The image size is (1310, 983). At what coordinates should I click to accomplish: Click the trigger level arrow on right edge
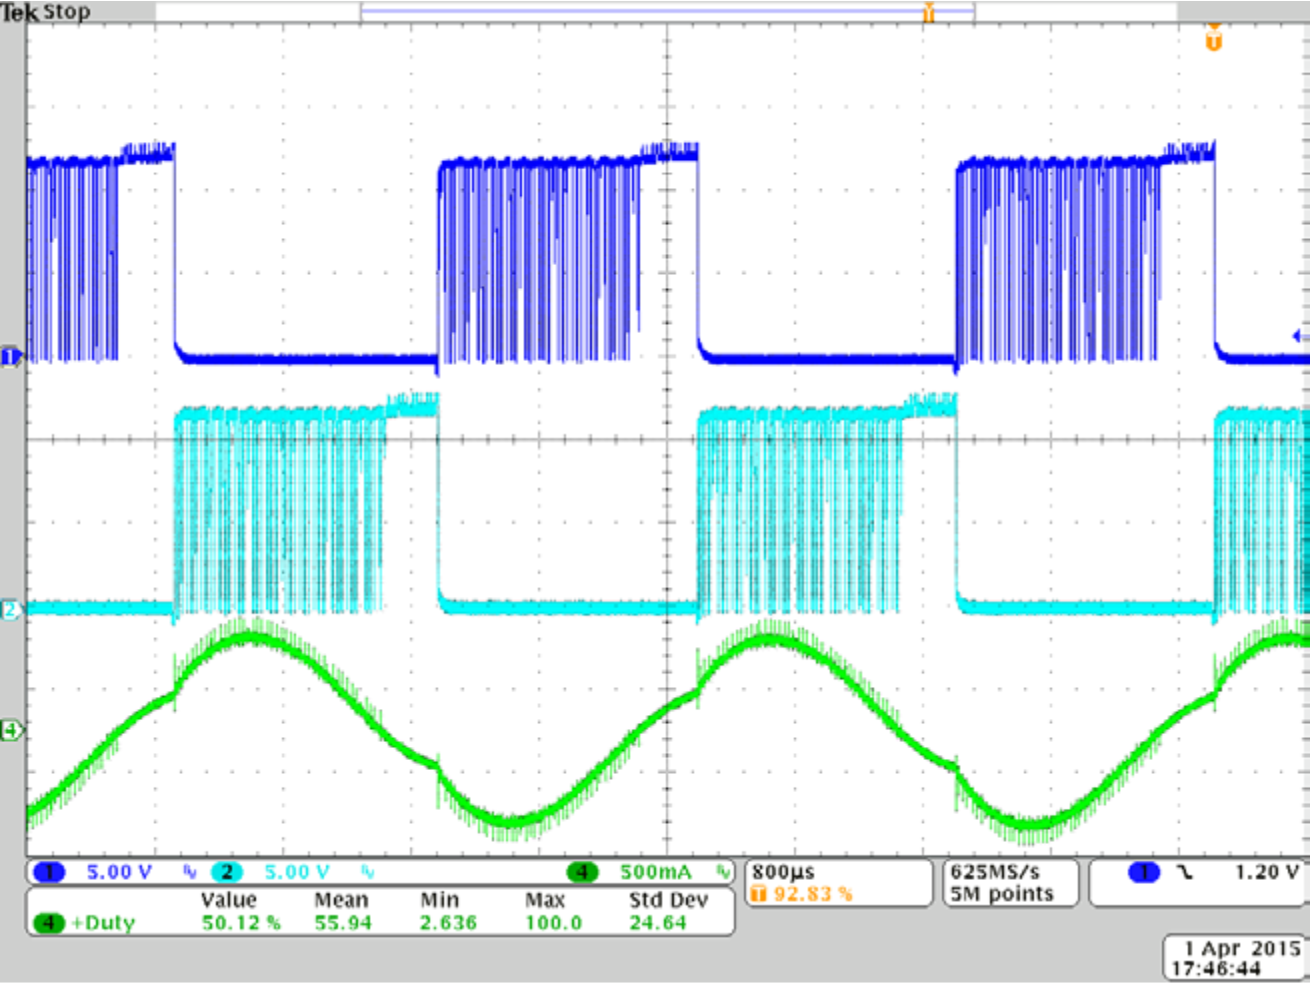coord(1300,336)
